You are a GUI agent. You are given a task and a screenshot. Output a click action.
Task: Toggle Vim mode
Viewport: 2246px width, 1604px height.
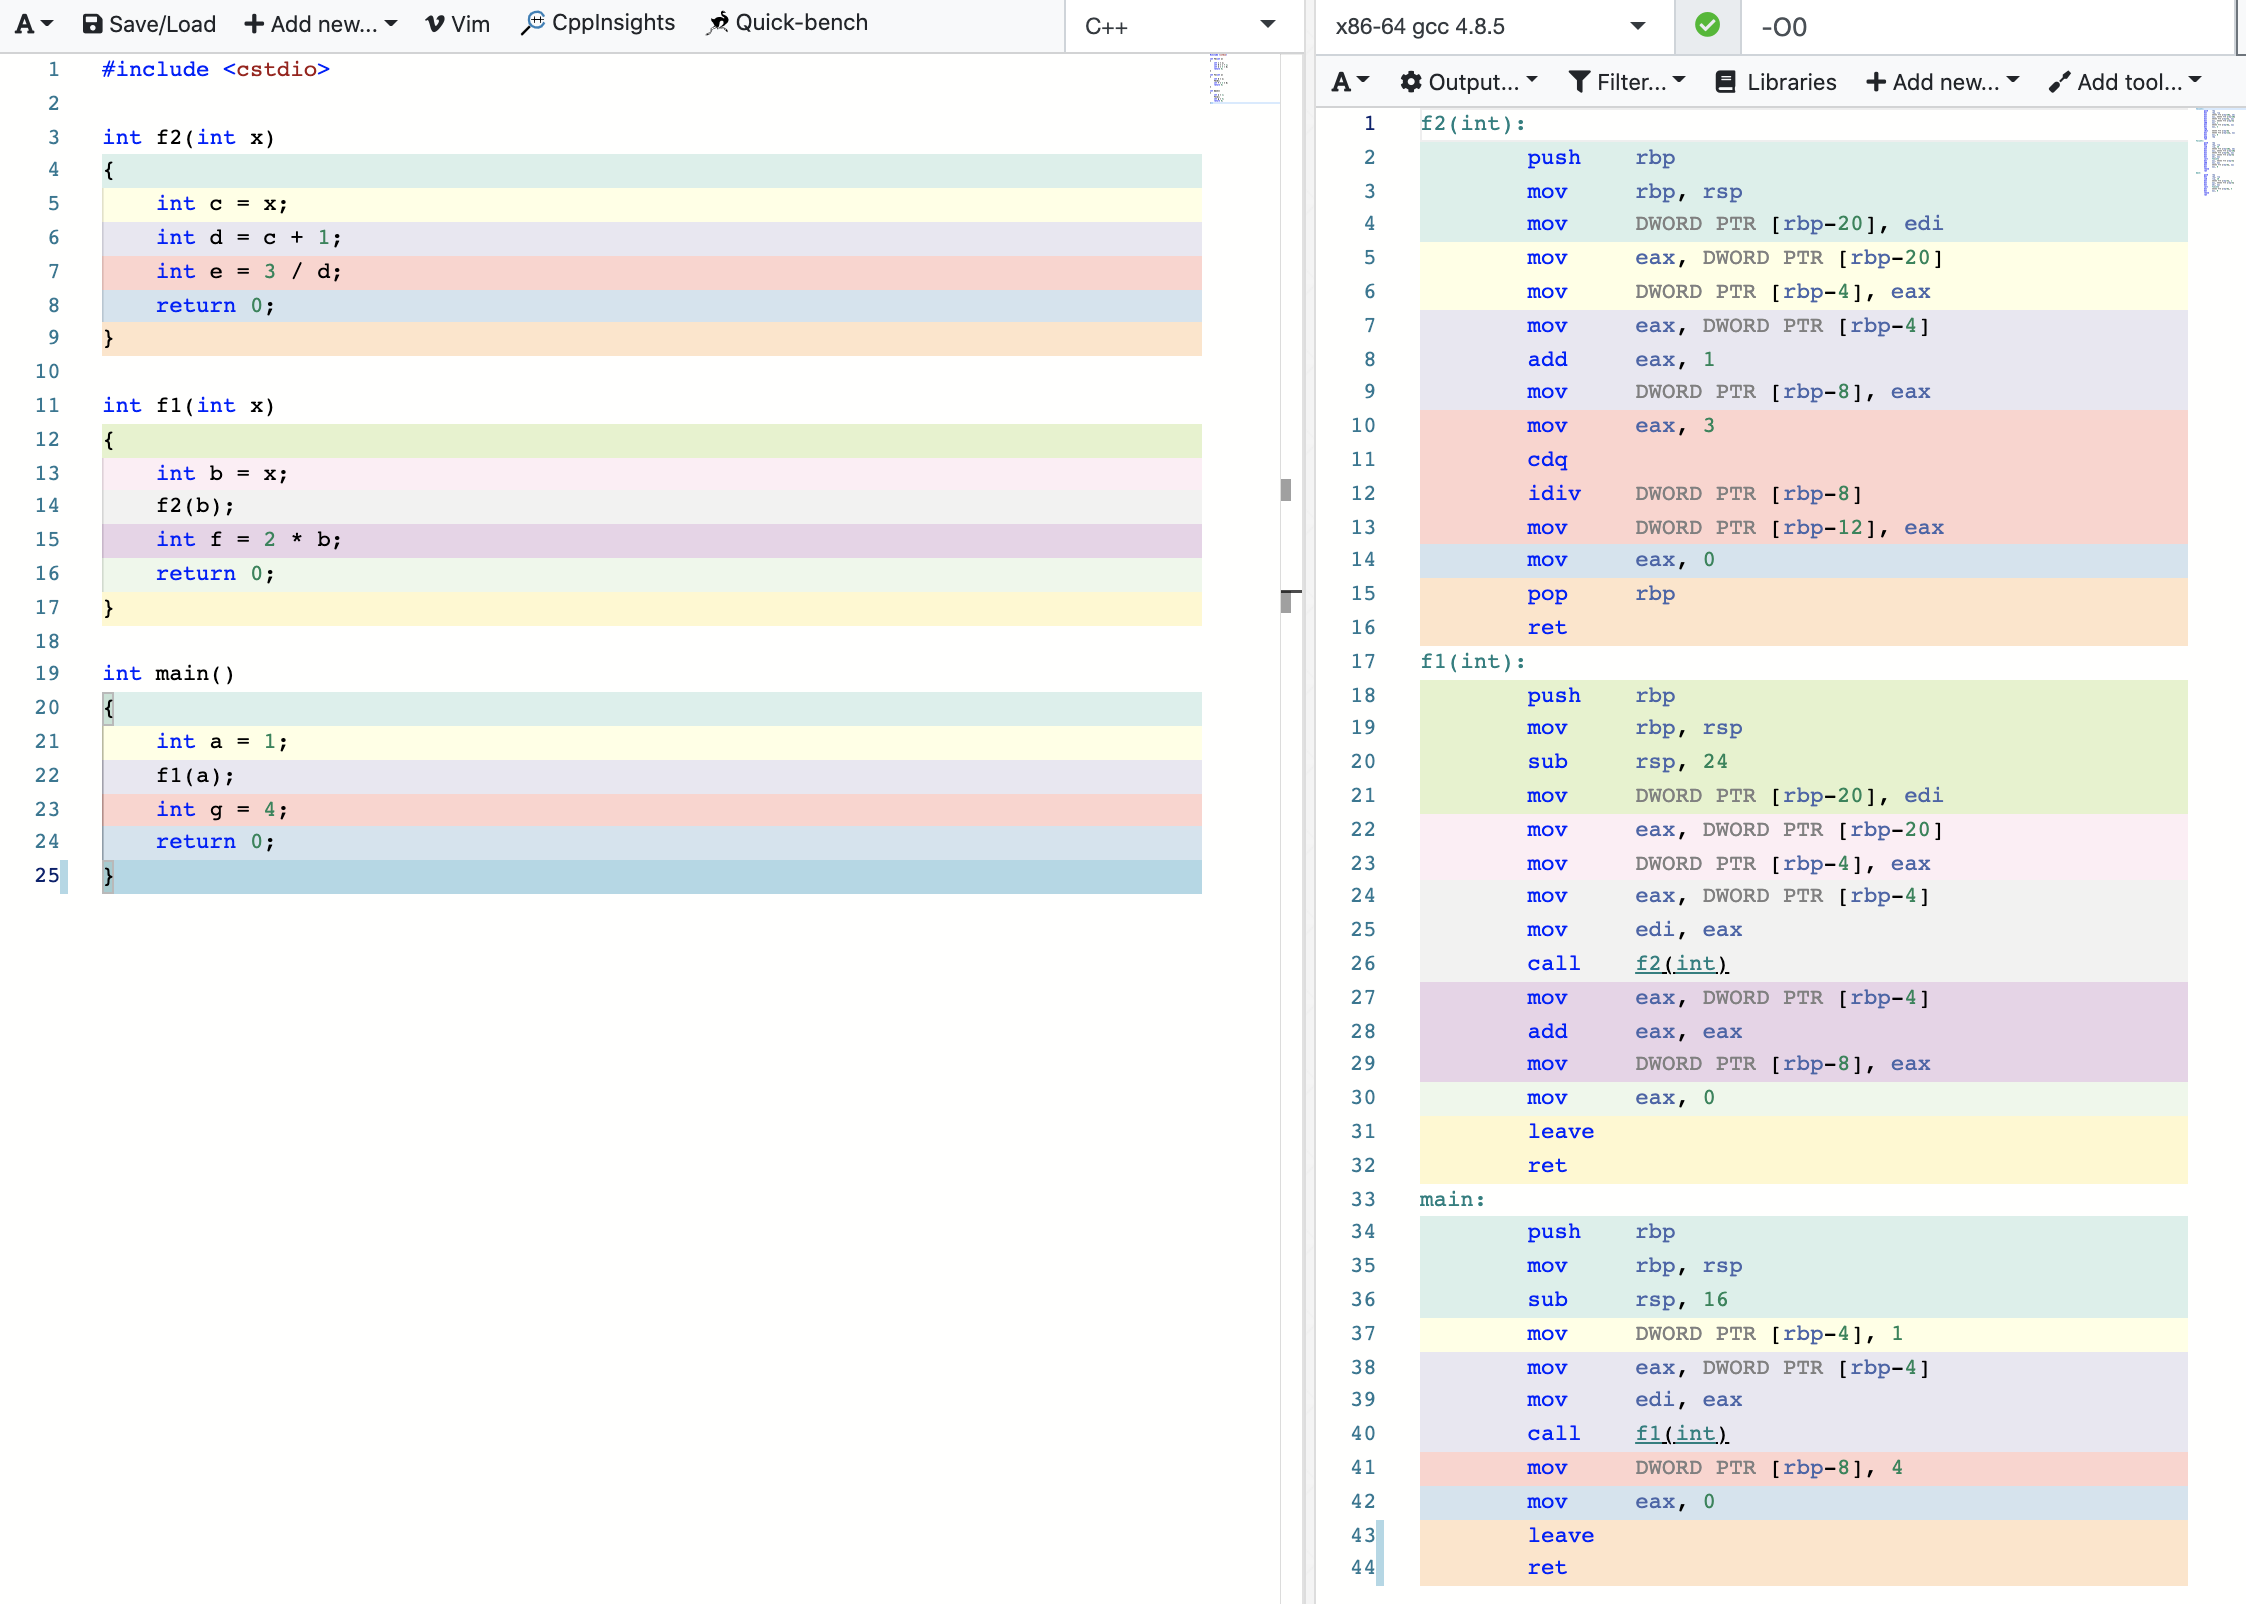[x=458, y=23]
